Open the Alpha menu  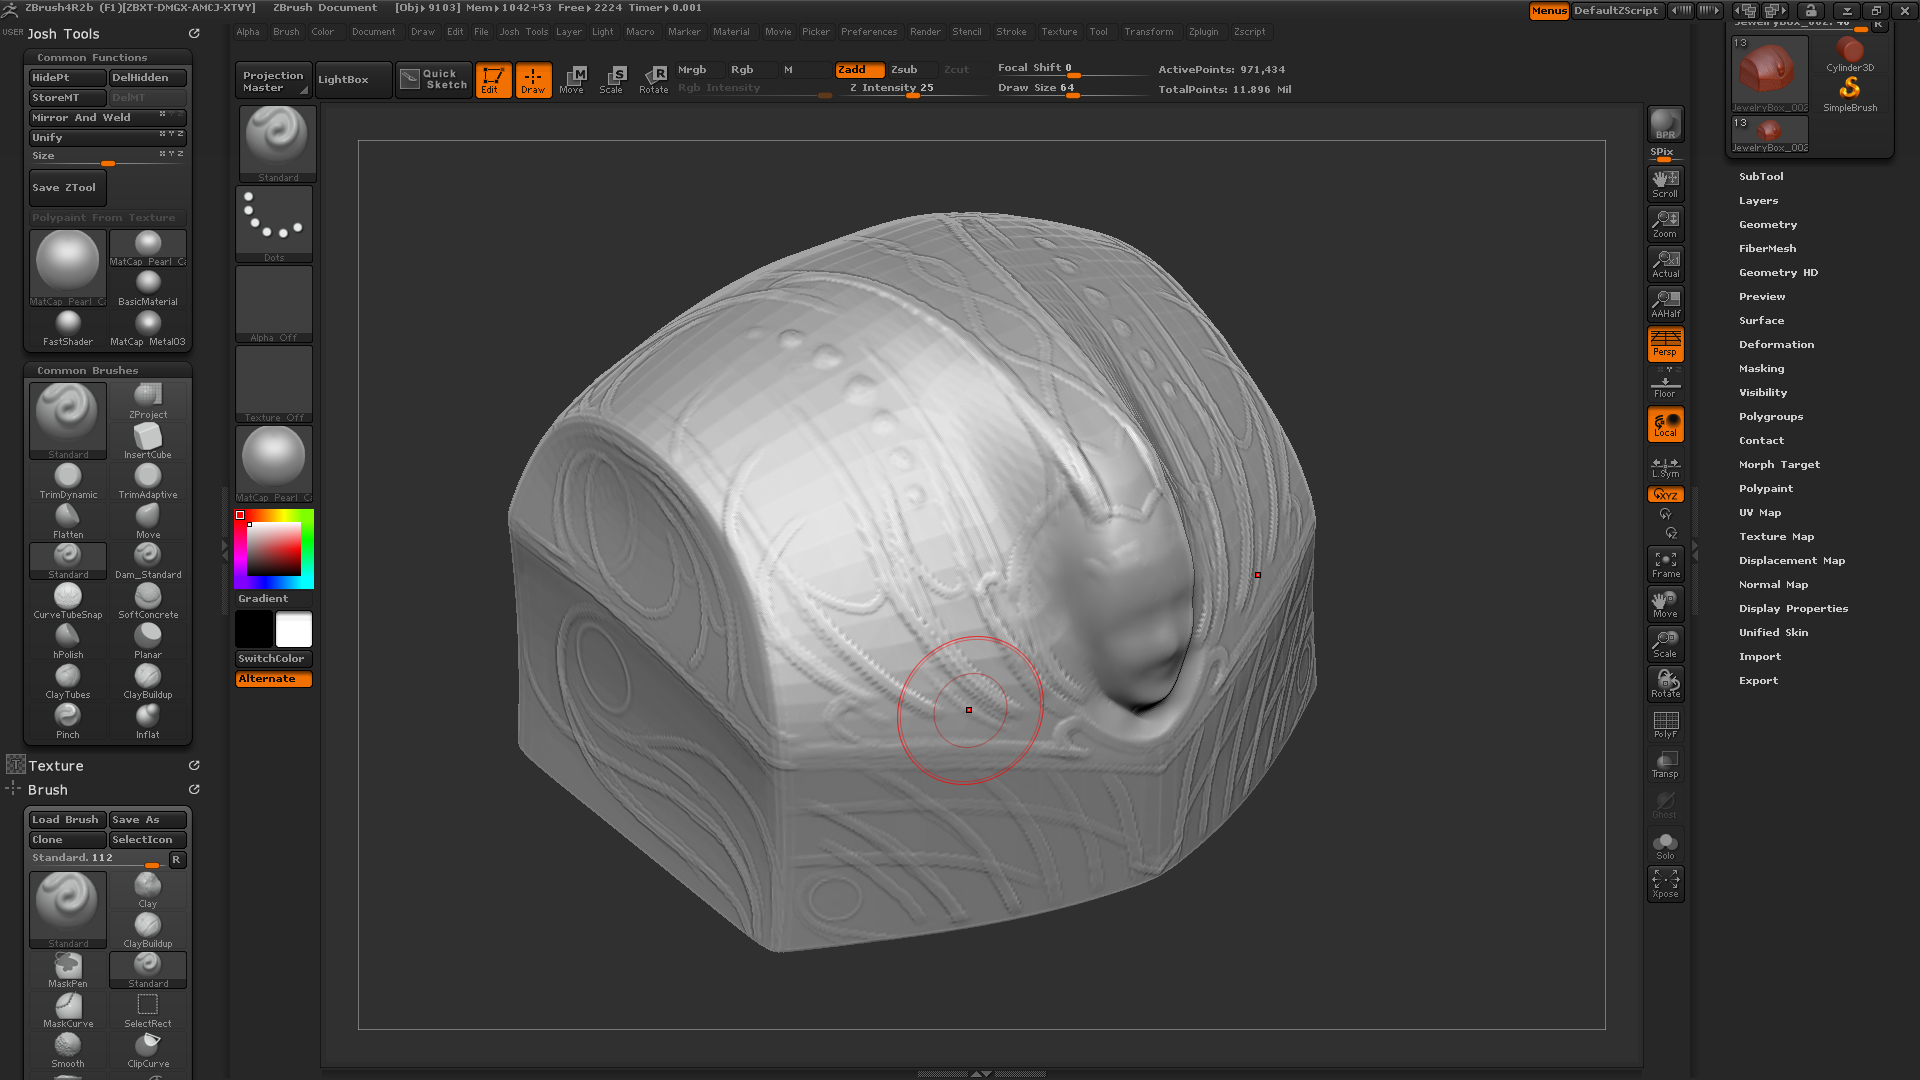pyautogui.click(x=248, y=32)
